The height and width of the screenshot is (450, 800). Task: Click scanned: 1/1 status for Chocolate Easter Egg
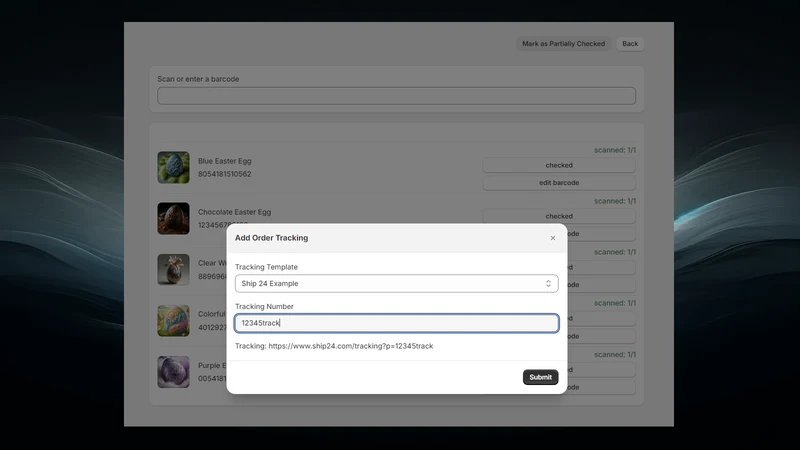click(615, 201)
